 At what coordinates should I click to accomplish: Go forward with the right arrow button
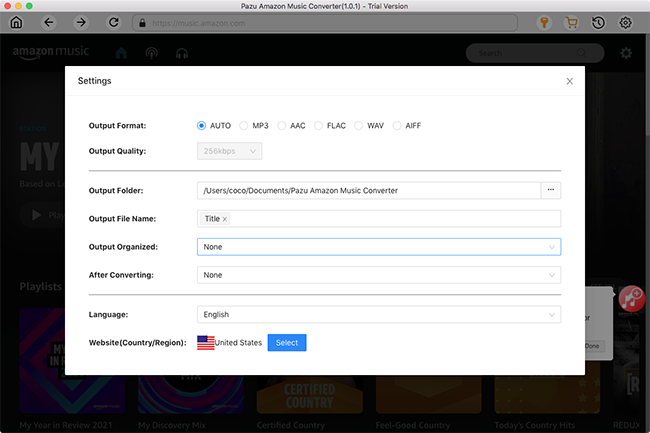click(x=82, y=22)
